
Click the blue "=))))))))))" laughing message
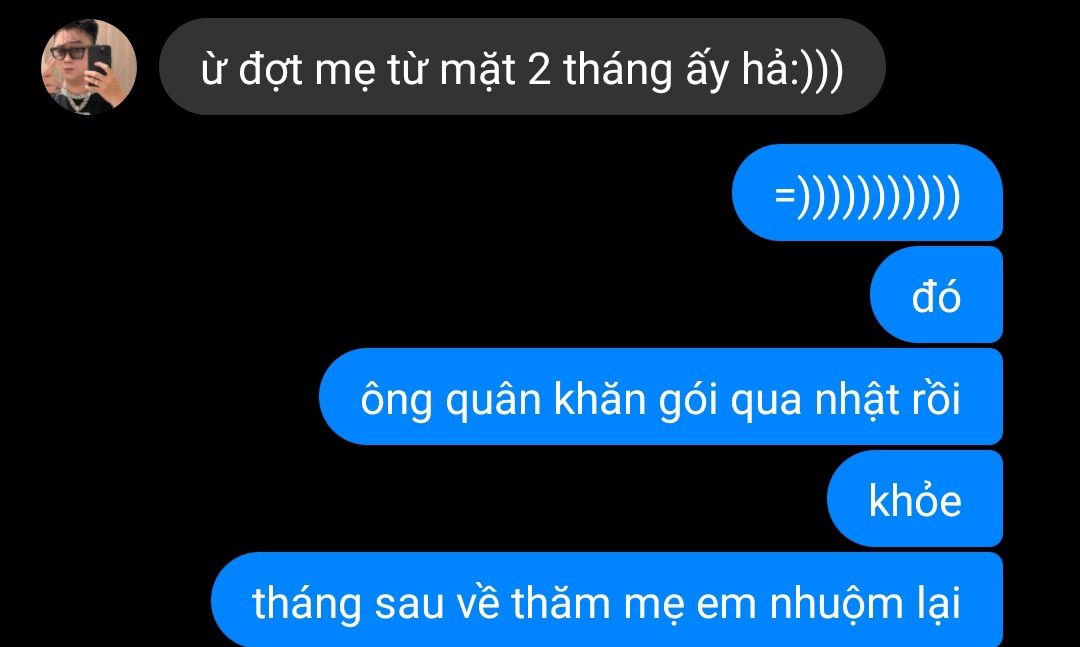[867, 193]
